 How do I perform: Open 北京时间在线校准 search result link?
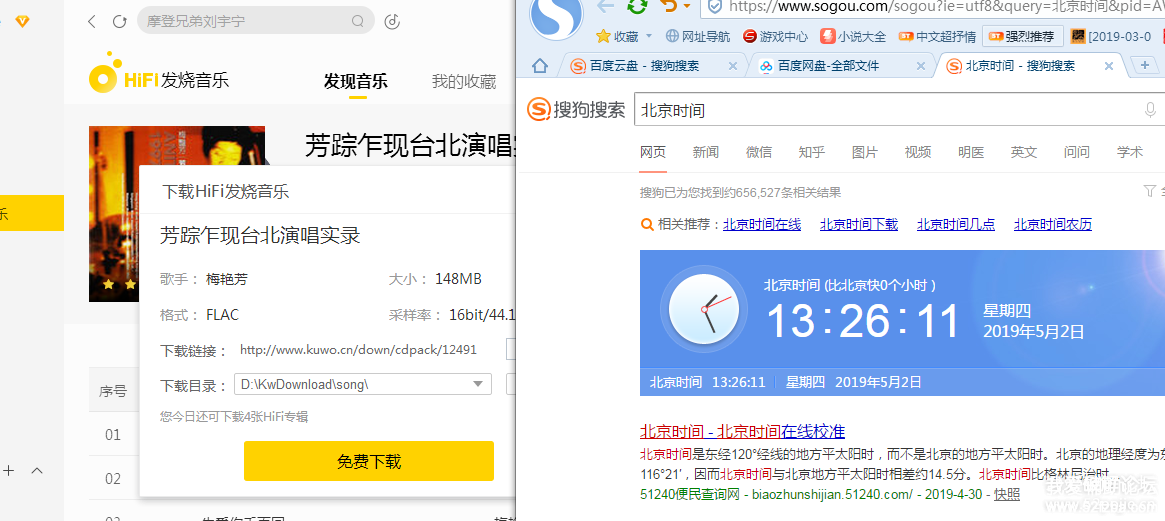coord(742,432)
